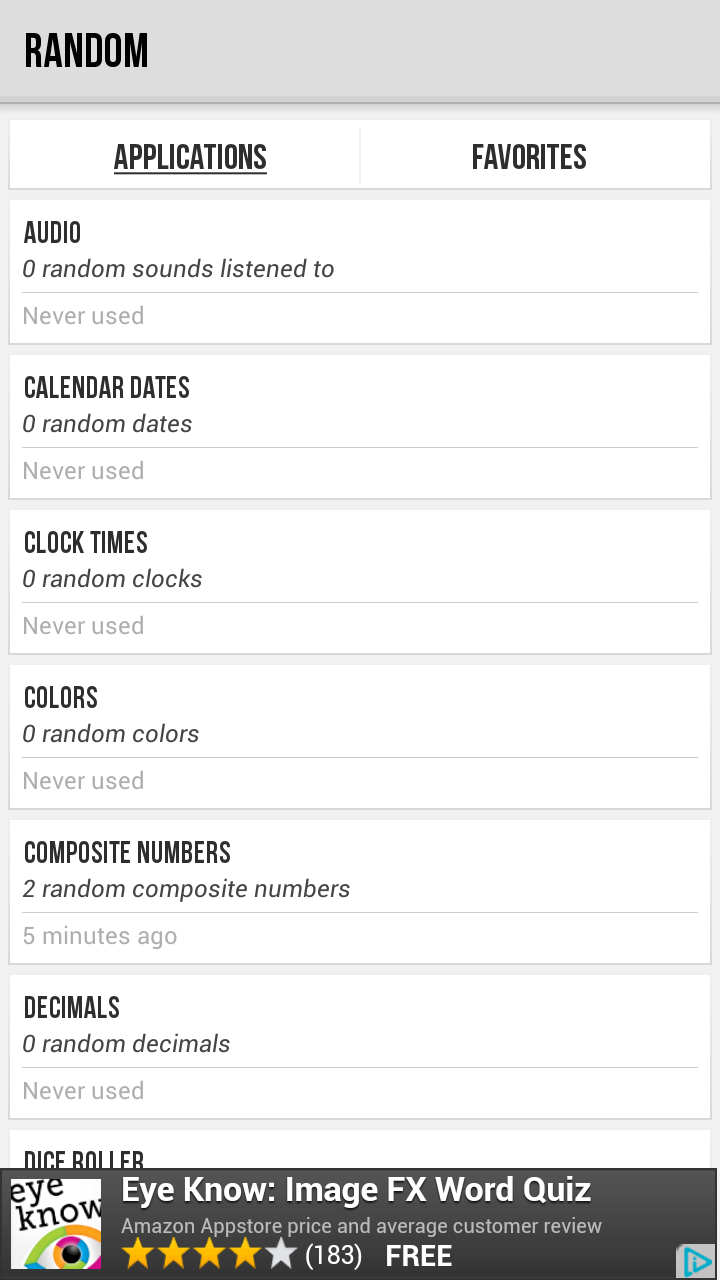Screen dimensions: 720x1280
Task: Click the 'Eye Know: Image FX Word Quiz' ad title
Action: [358, 1189]
